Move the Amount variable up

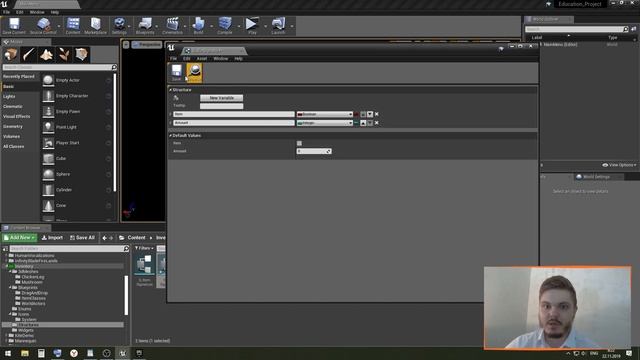click(363, 123)
